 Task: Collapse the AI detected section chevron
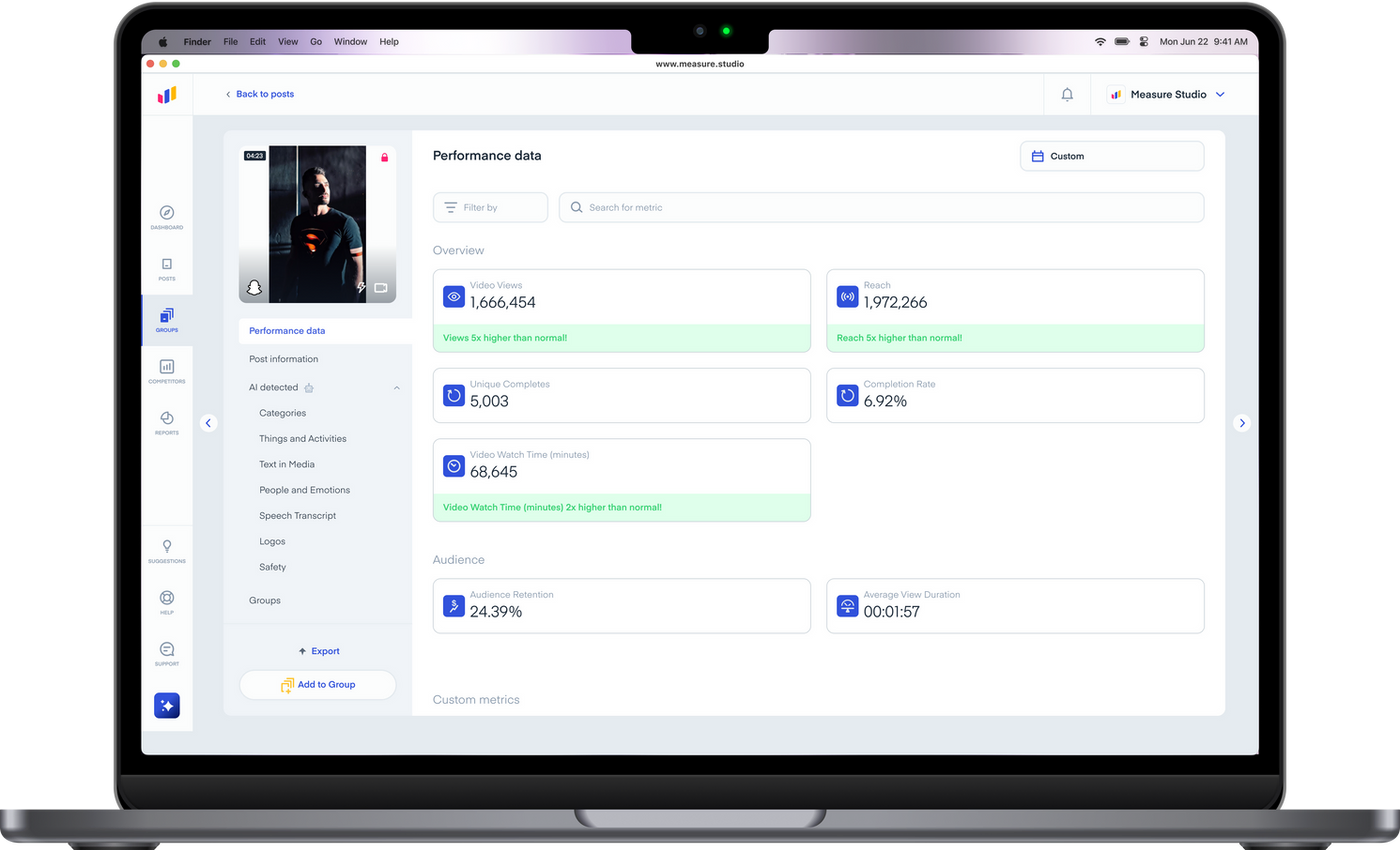click(397, 388)
